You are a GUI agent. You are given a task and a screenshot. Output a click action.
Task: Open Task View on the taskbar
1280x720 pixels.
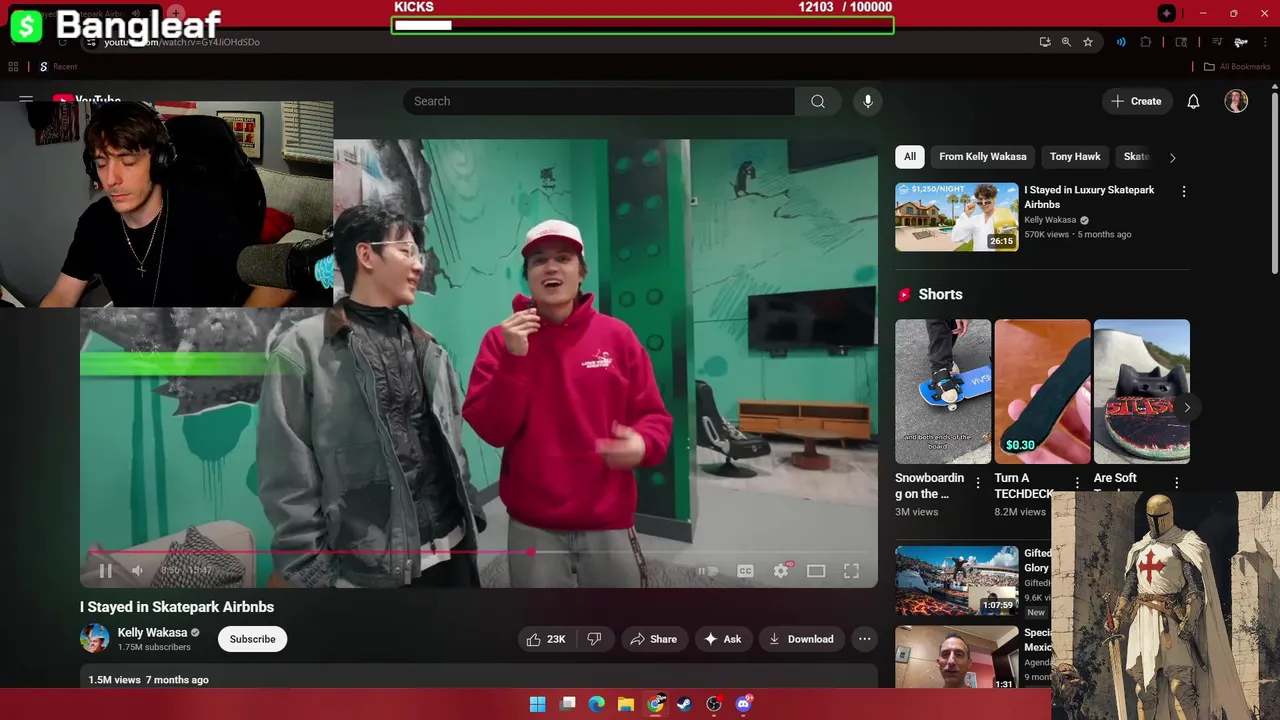pyautogui.click(x=568, y=704)
